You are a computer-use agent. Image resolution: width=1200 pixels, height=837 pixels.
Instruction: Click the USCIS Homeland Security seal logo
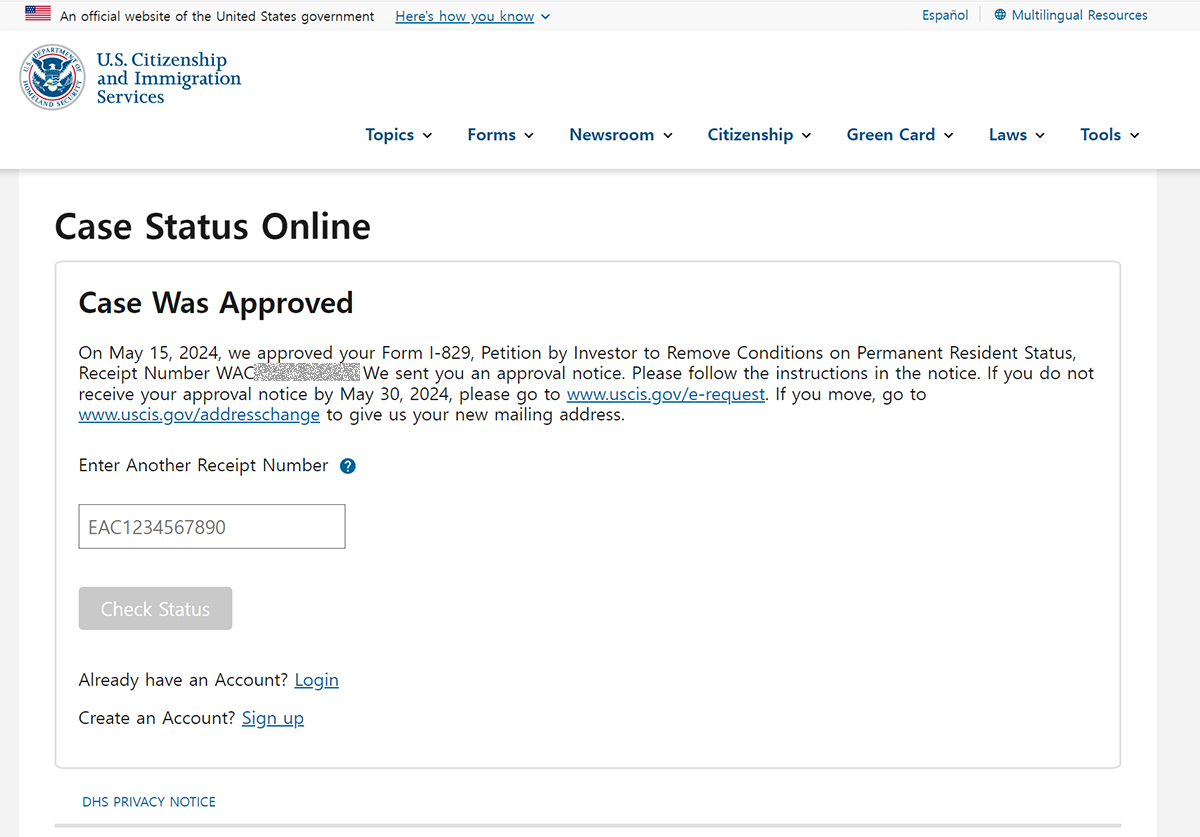52,77
